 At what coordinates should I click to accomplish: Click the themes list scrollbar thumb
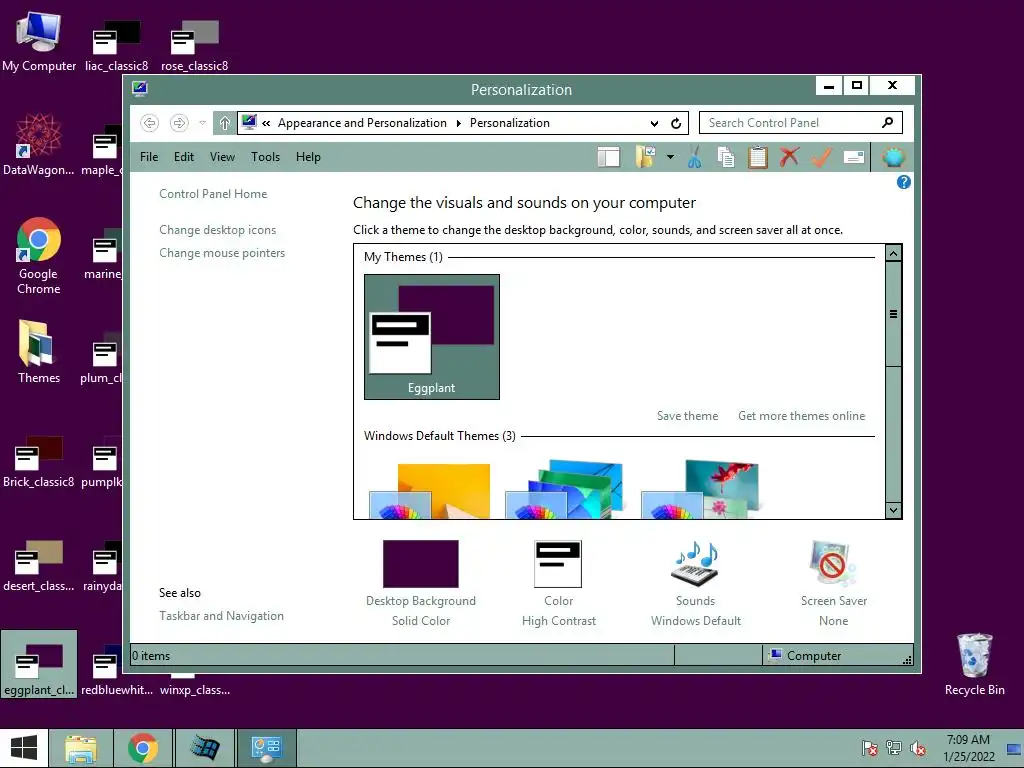[x=893, y=314]
